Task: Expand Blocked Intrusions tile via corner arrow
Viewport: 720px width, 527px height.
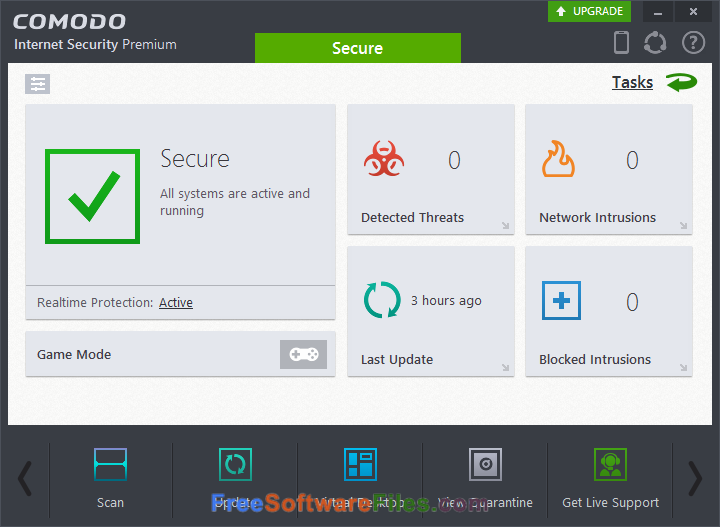Action: pos(684,367)
